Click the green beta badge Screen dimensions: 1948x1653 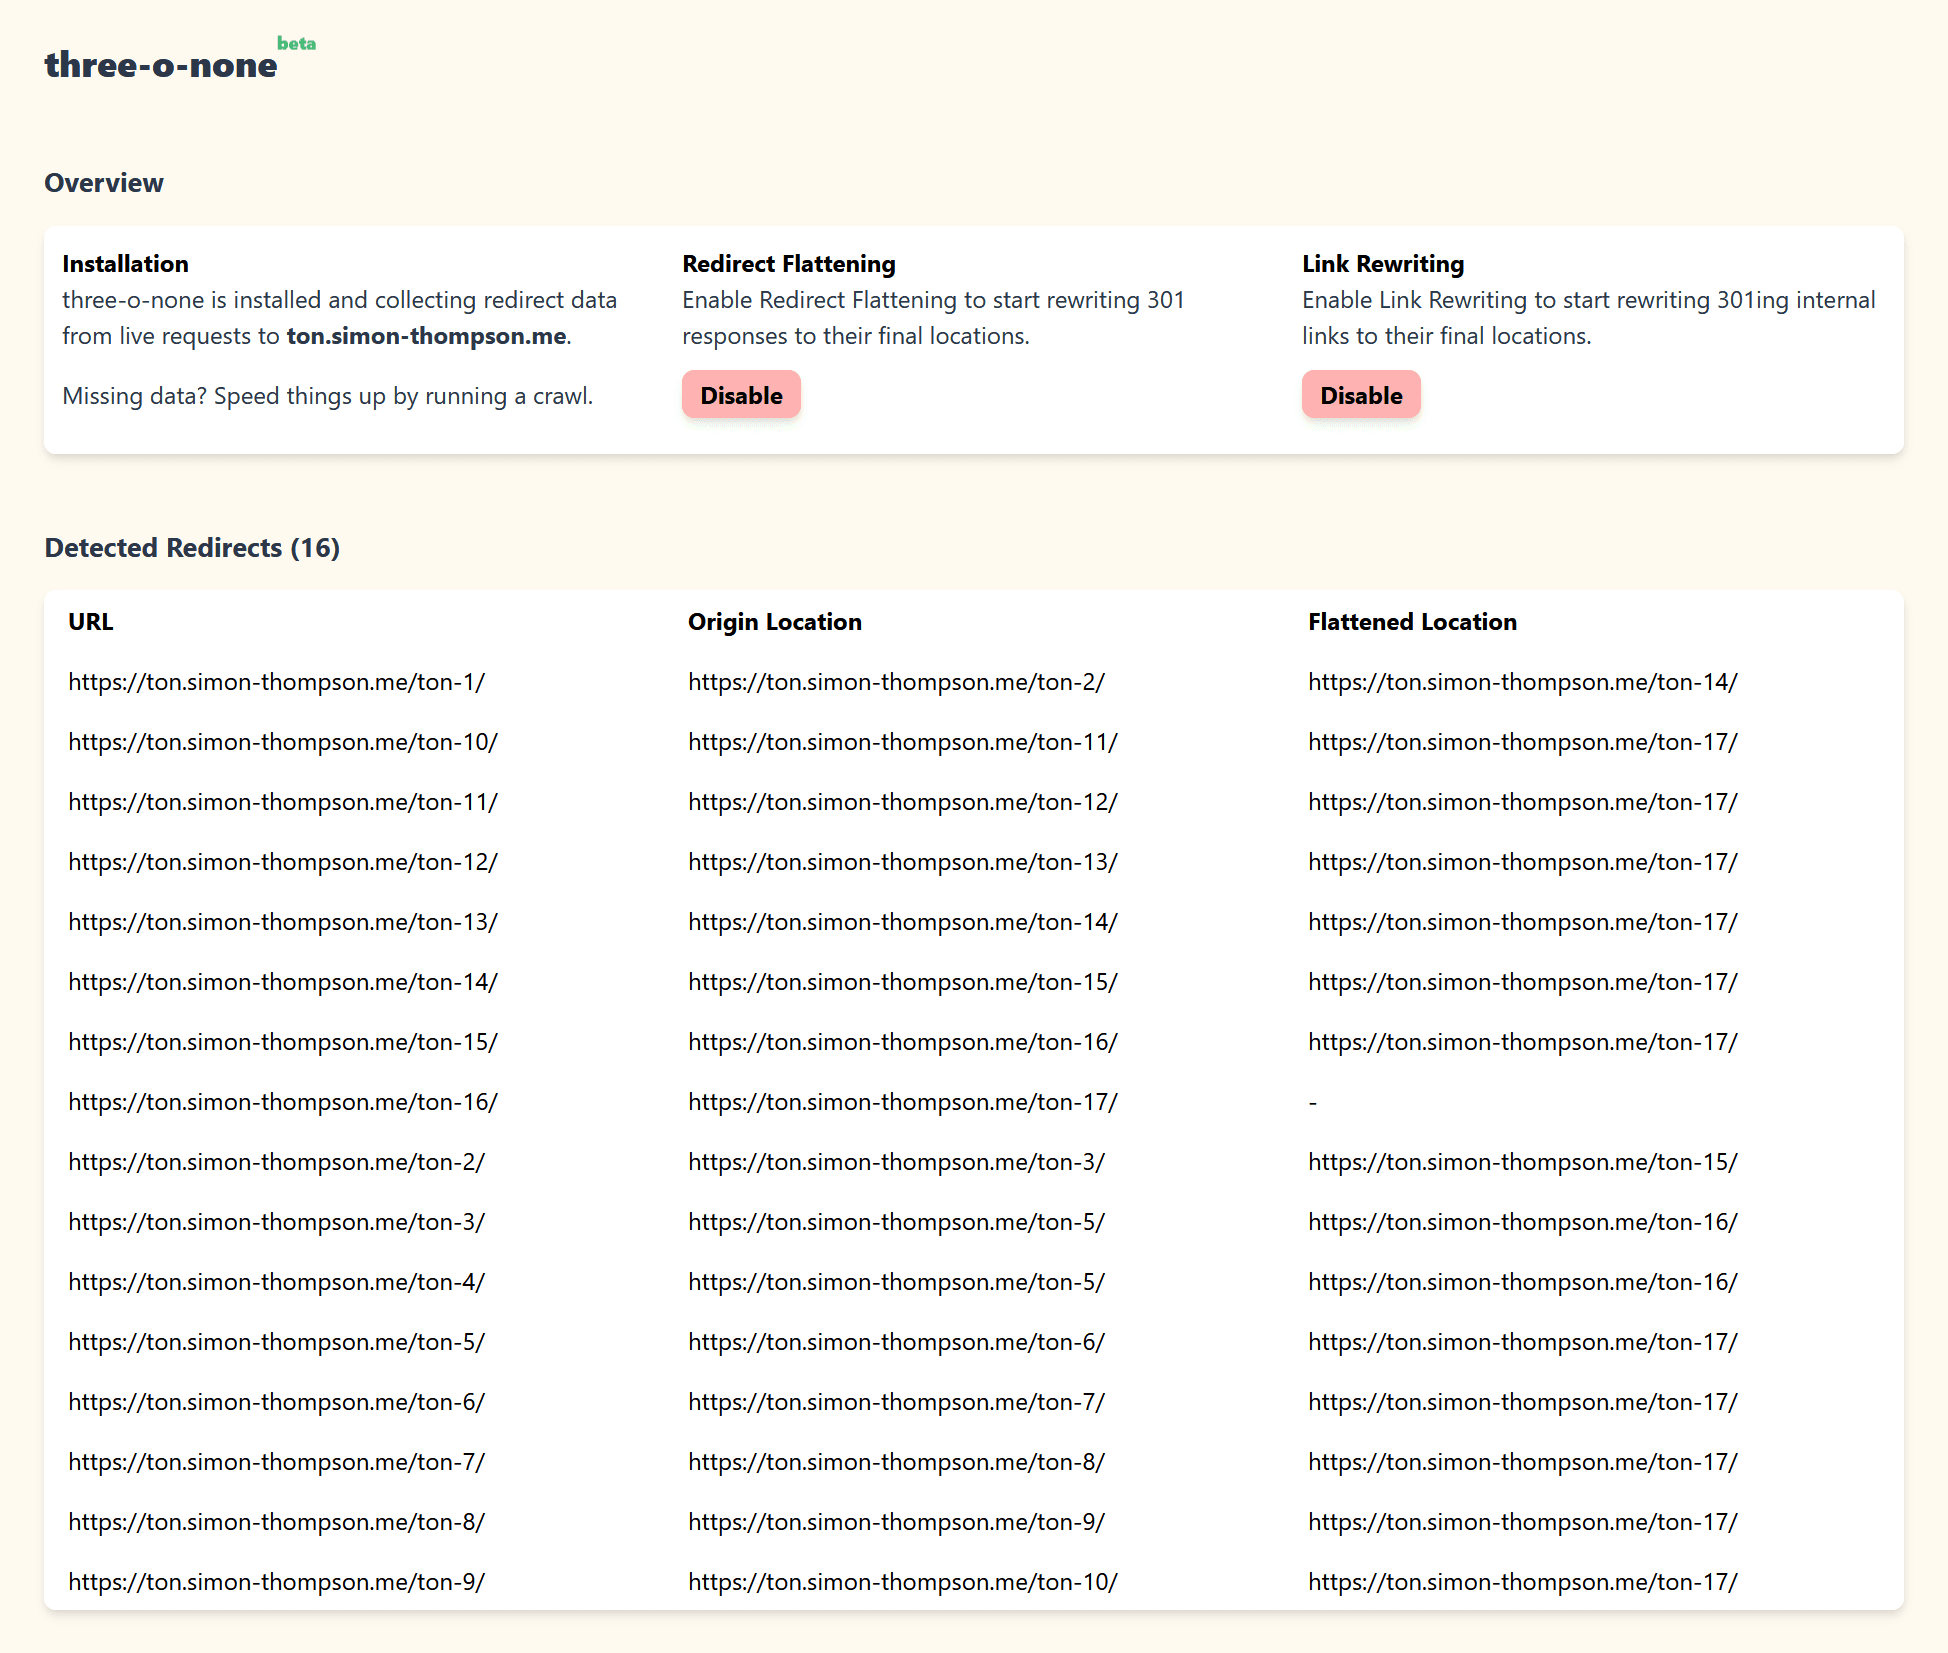tap(296, 43)
